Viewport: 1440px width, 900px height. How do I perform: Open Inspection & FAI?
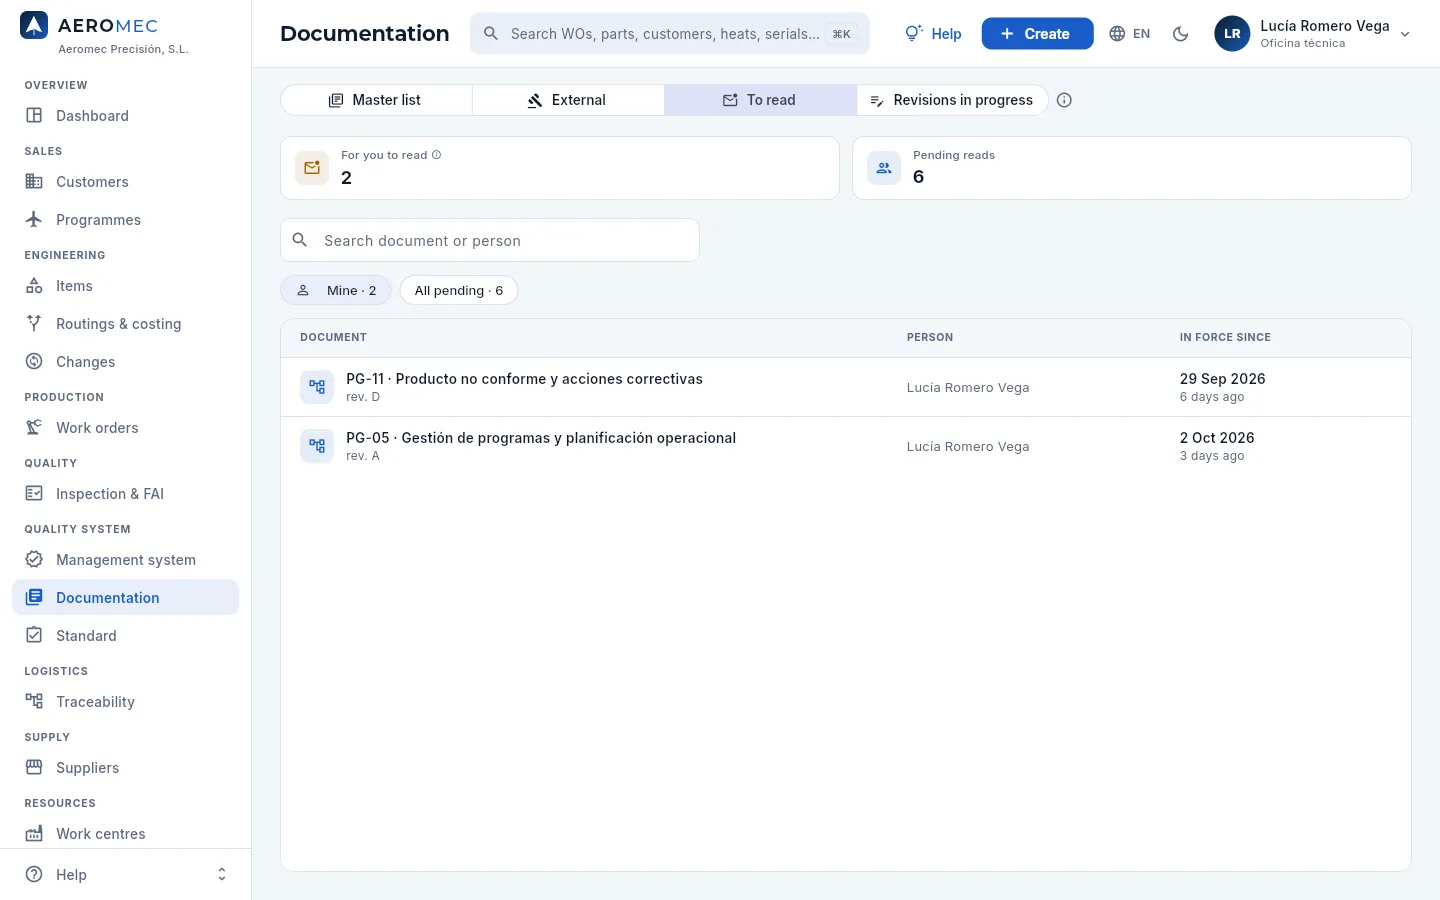pos(125,494)
